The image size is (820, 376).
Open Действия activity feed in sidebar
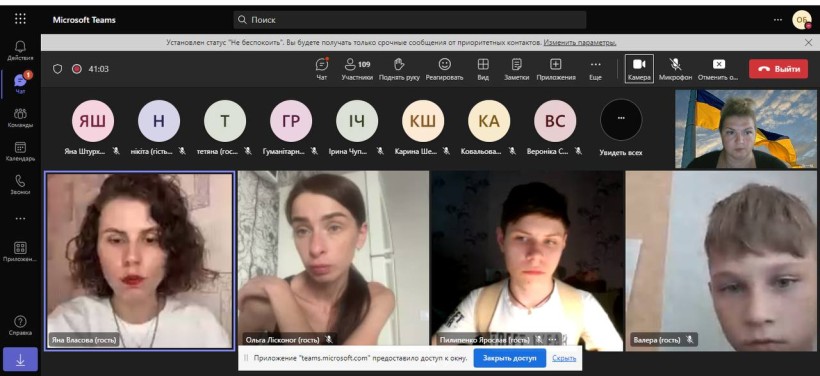(20, 51)
